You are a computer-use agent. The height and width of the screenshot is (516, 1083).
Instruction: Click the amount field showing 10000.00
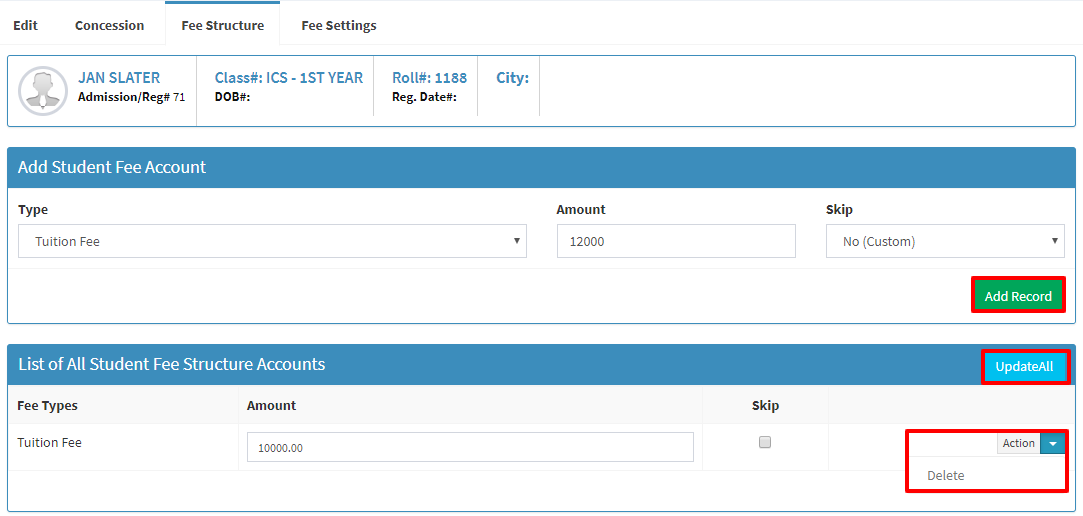coord(470,447)
